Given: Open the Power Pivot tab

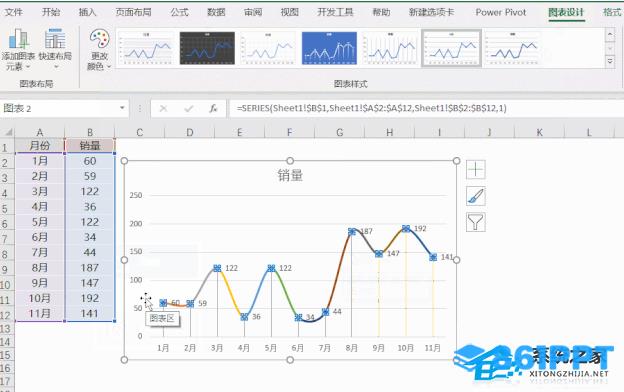Looking at the screenshot, I should [501, 12].
